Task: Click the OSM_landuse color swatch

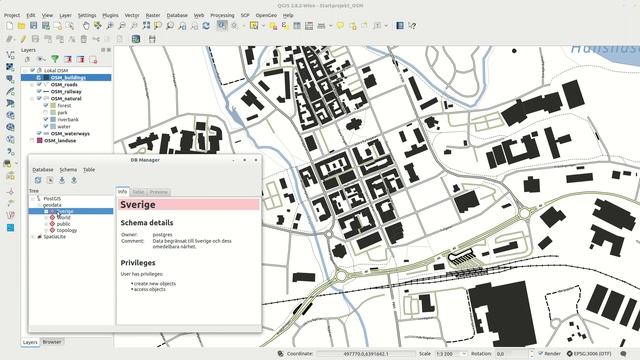Action: (40, 140)
